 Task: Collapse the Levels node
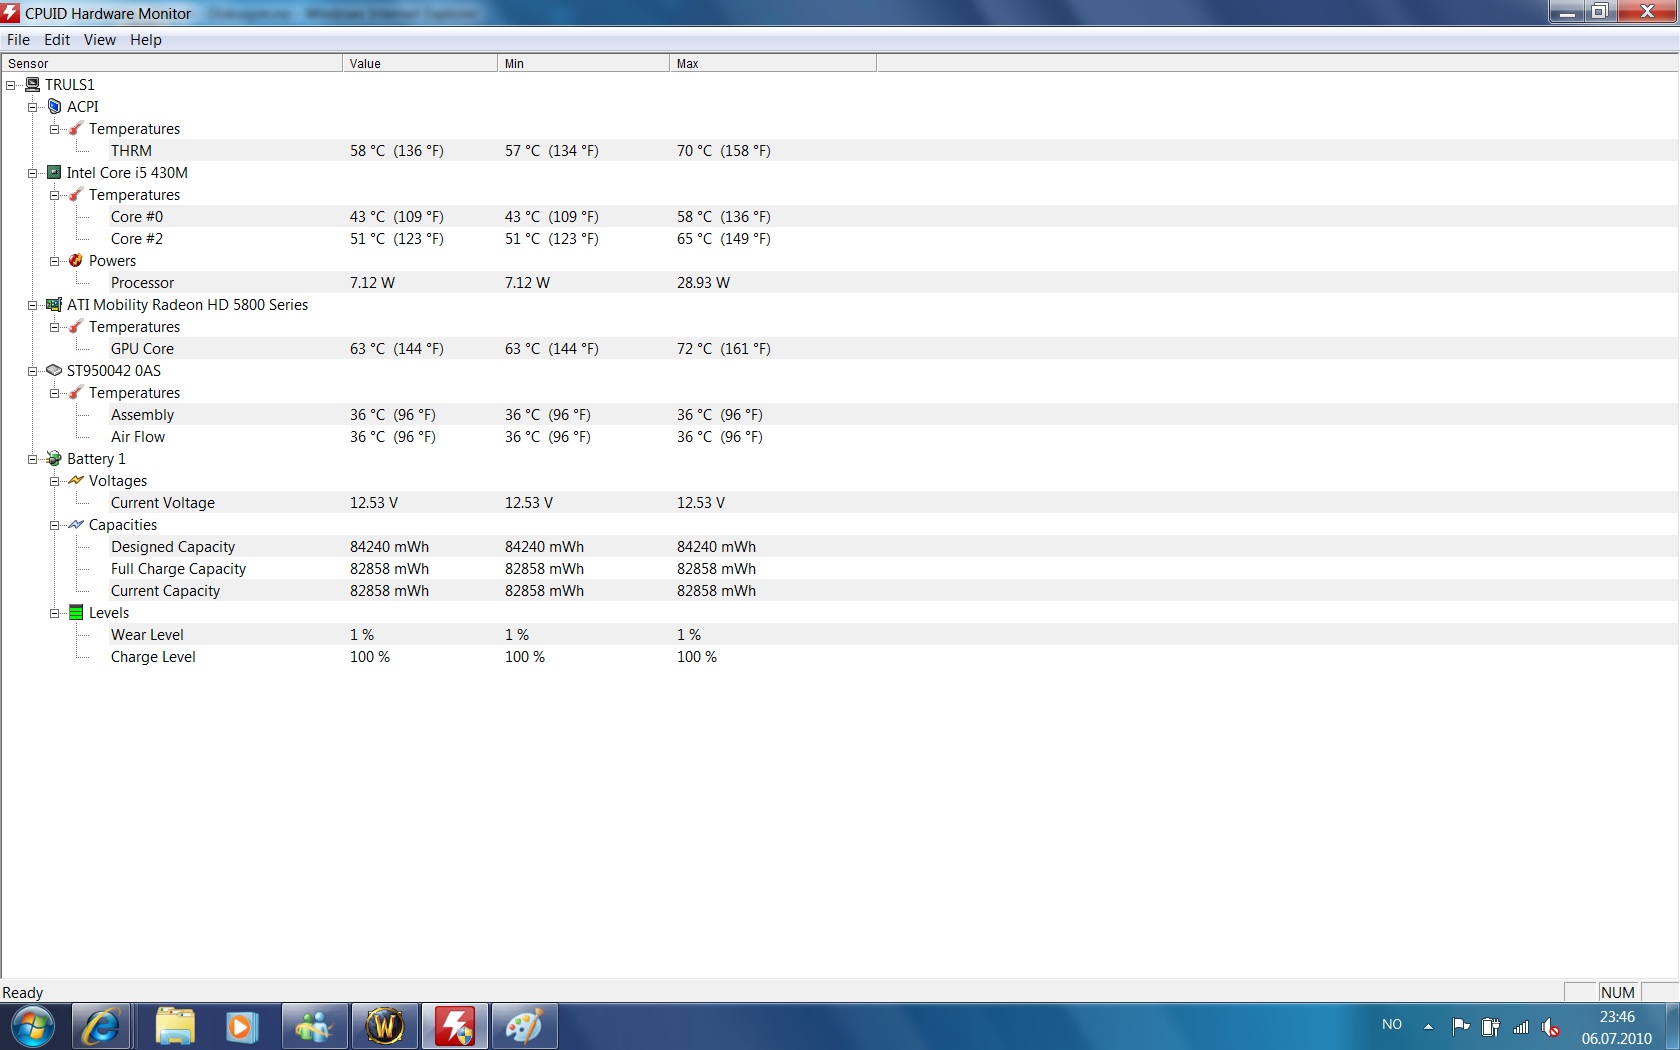tap(55, 613)
